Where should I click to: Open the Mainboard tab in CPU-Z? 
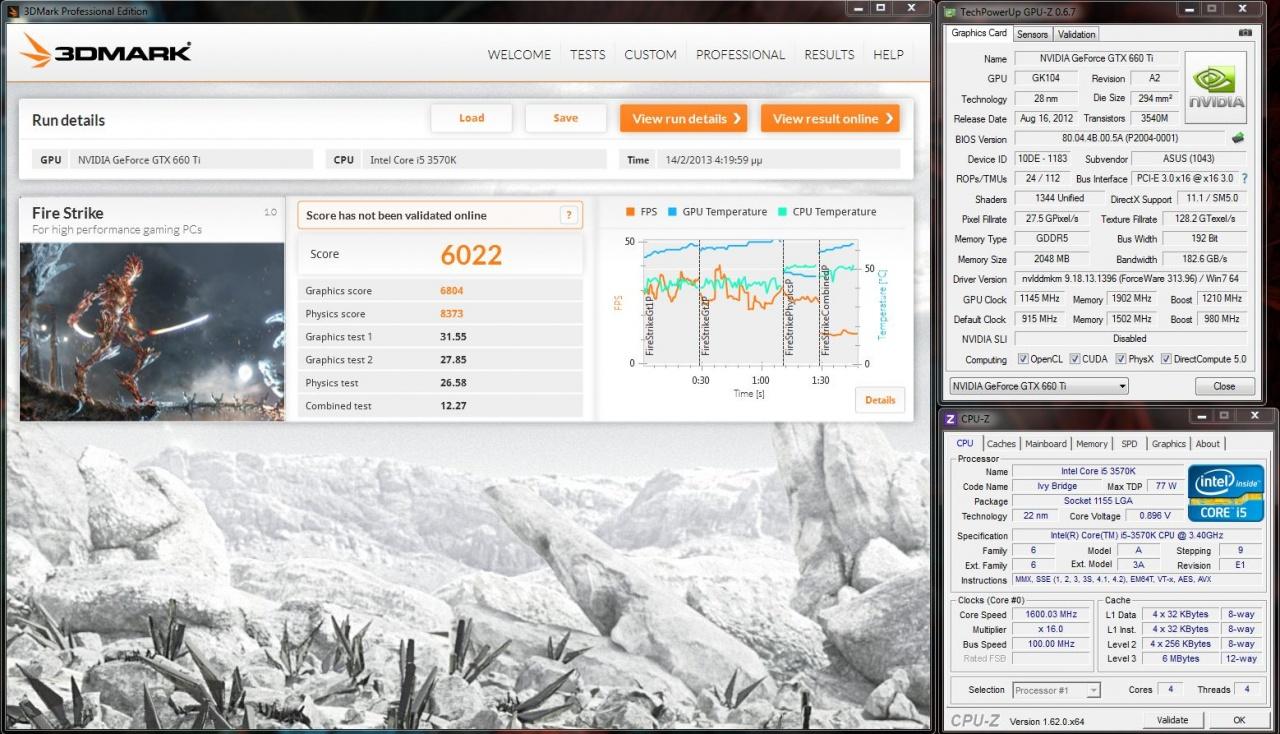[x=1045, y=444]
